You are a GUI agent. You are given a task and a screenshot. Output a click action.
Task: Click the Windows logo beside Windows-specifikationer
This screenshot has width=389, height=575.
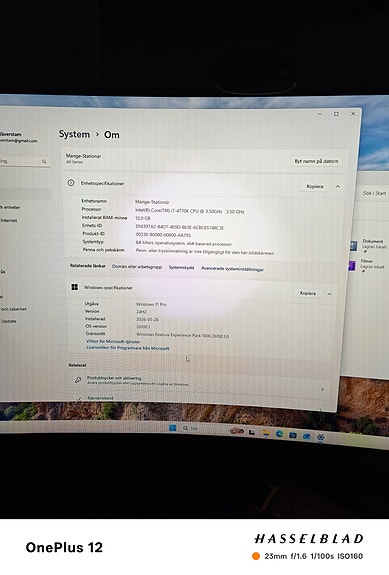74,287
